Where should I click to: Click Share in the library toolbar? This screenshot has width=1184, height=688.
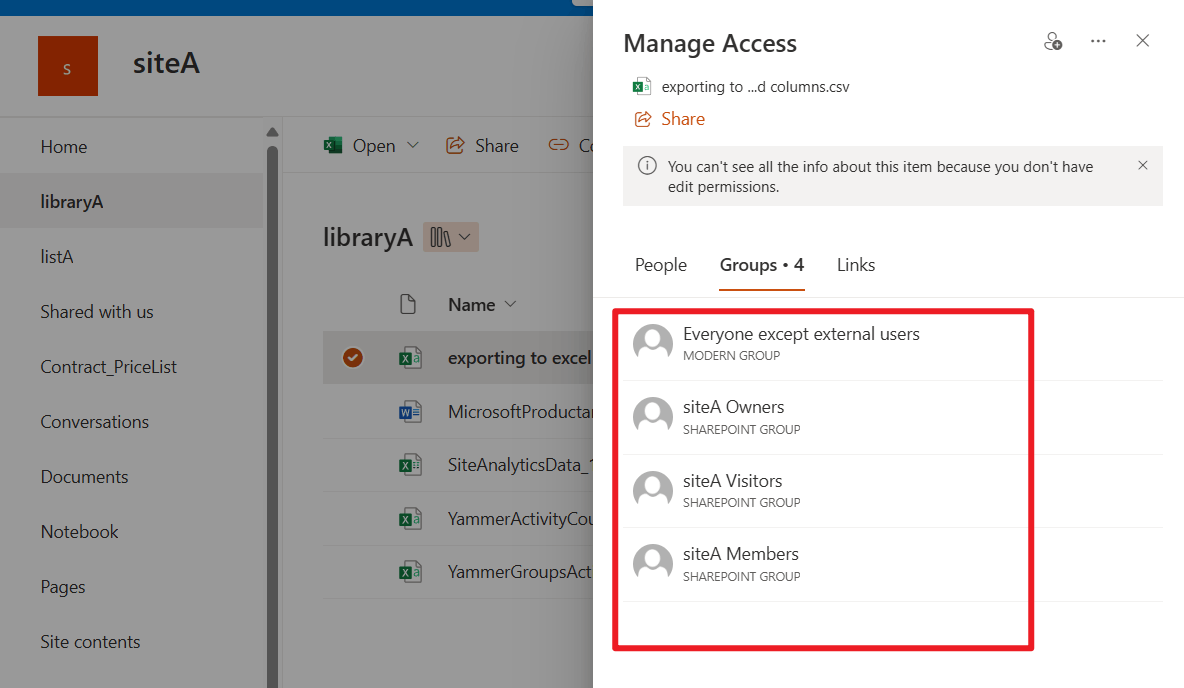(x=482, y=146)
